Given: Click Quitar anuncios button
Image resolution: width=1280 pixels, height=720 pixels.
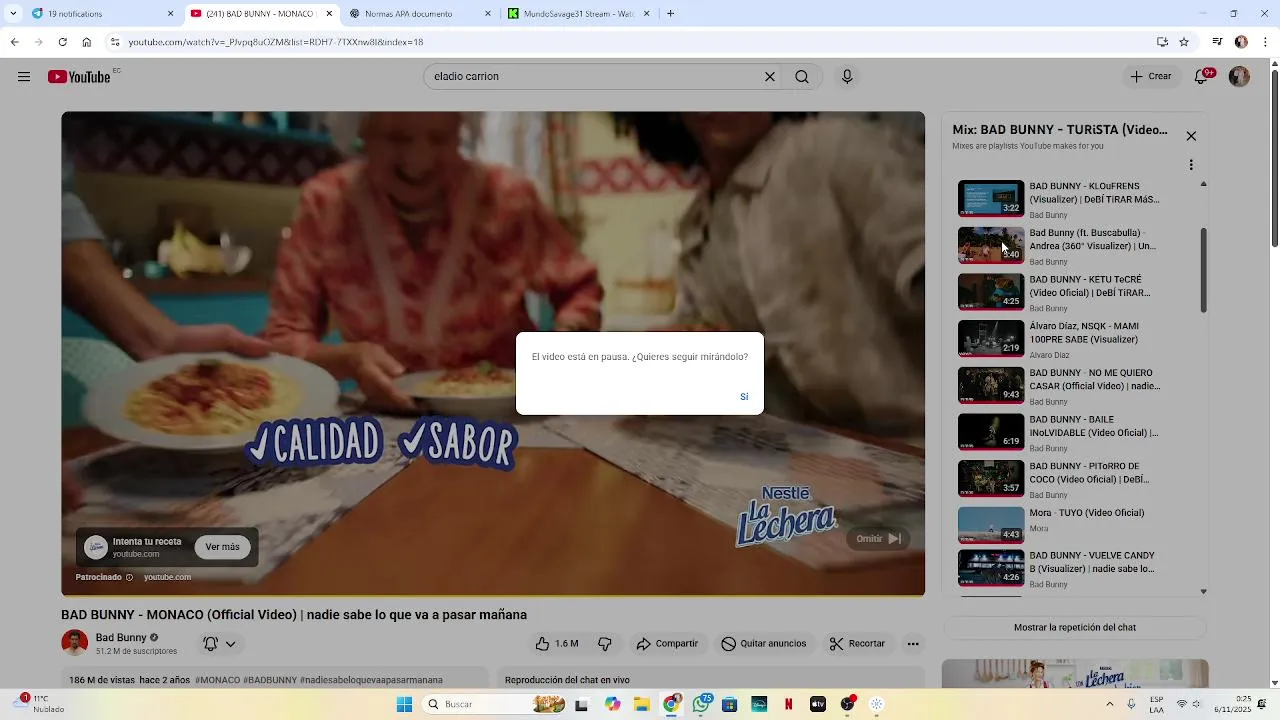Looking at the screenshot, I should [x=763, y=644].
